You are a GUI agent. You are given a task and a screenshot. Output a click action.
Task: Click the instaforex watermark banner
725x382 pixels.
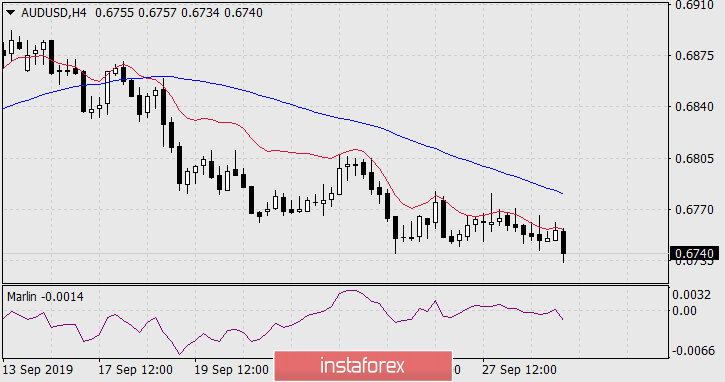[362, 366]
